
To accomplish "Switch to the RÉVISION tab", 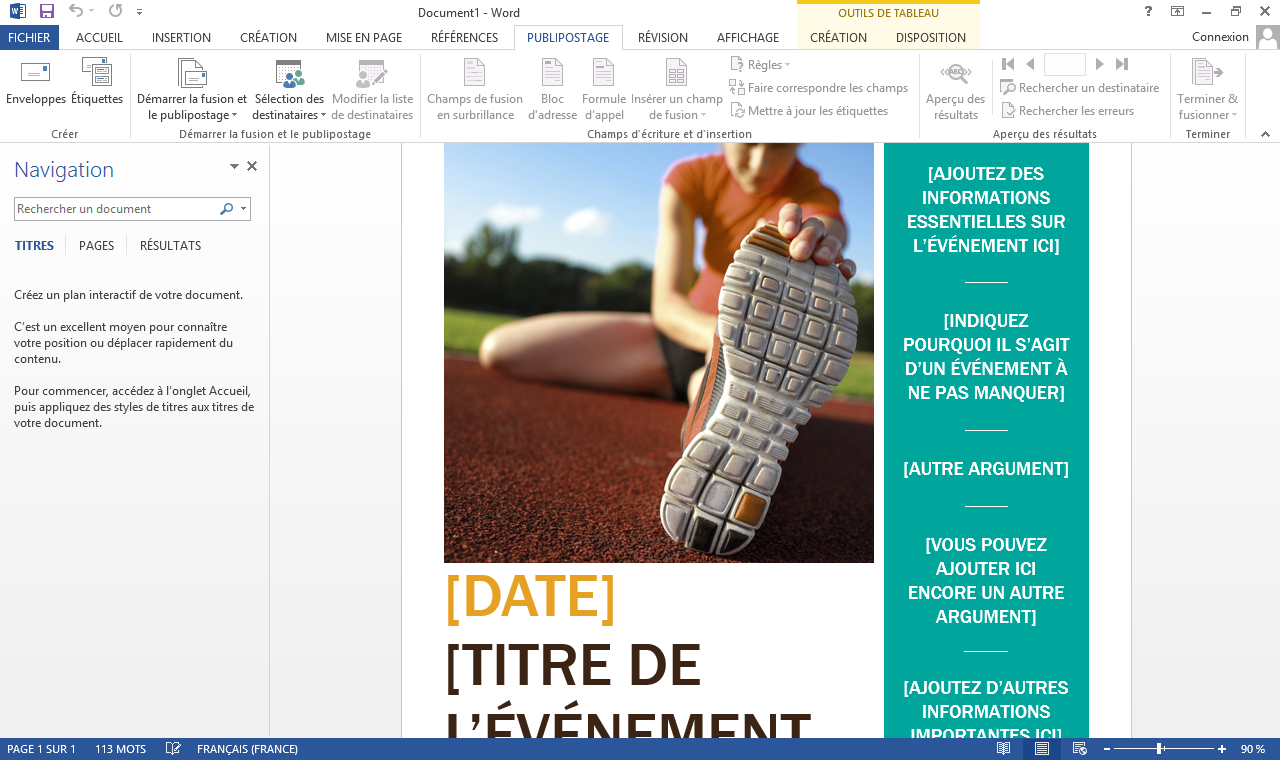I will pos(663,38).
